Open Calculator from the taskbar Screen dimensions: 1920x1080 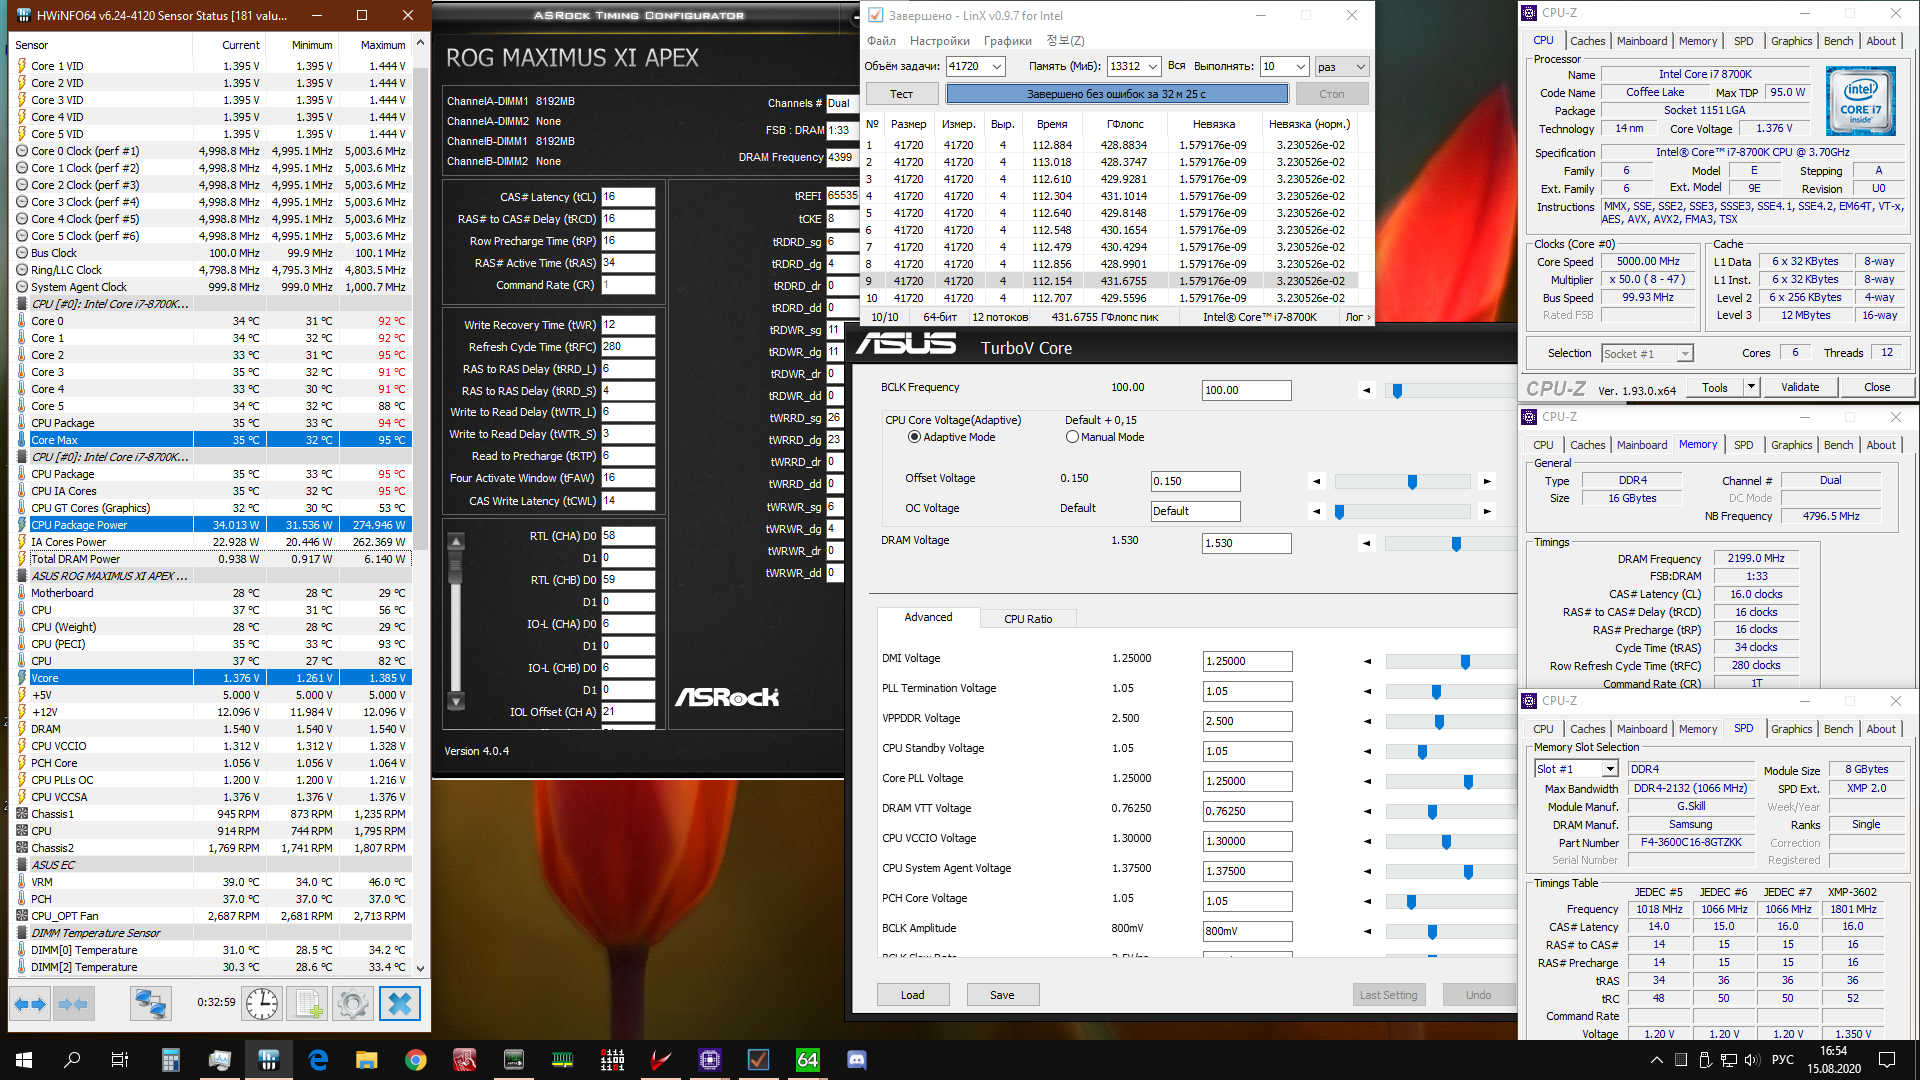click(170, 1060)
